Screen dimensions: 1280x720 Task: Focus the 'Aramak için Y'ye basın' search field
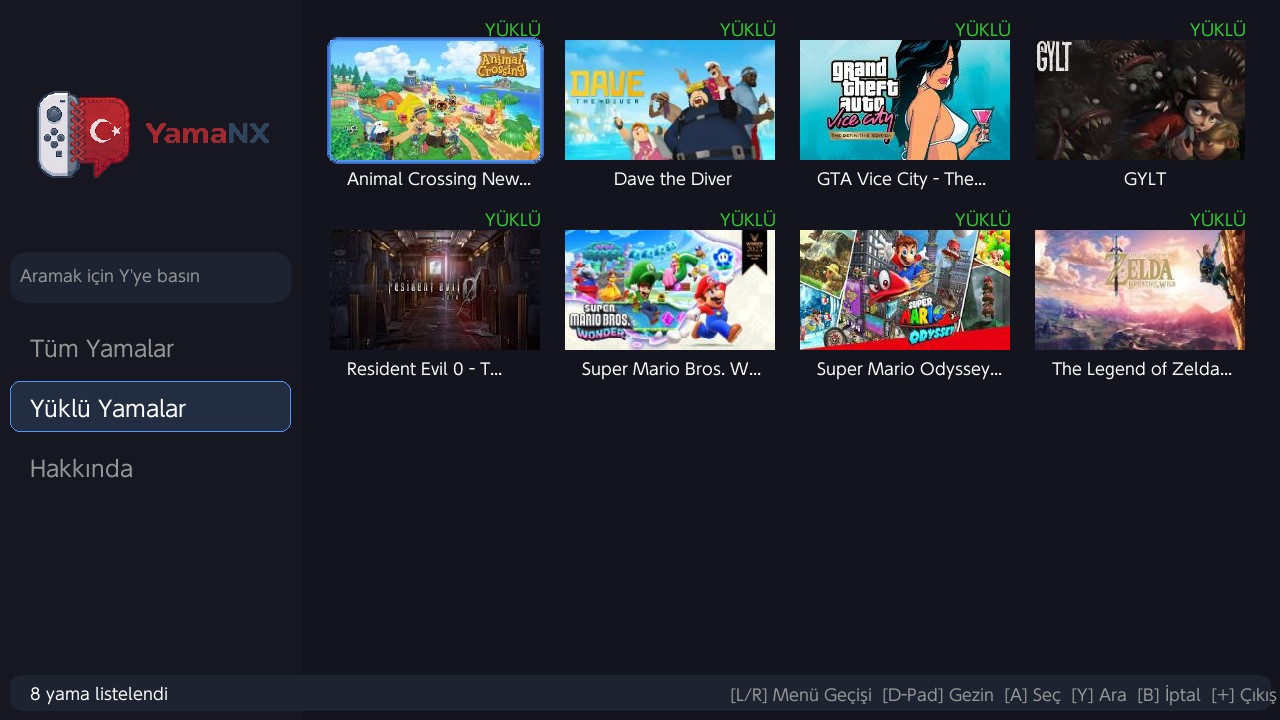(x=150, y=277)
